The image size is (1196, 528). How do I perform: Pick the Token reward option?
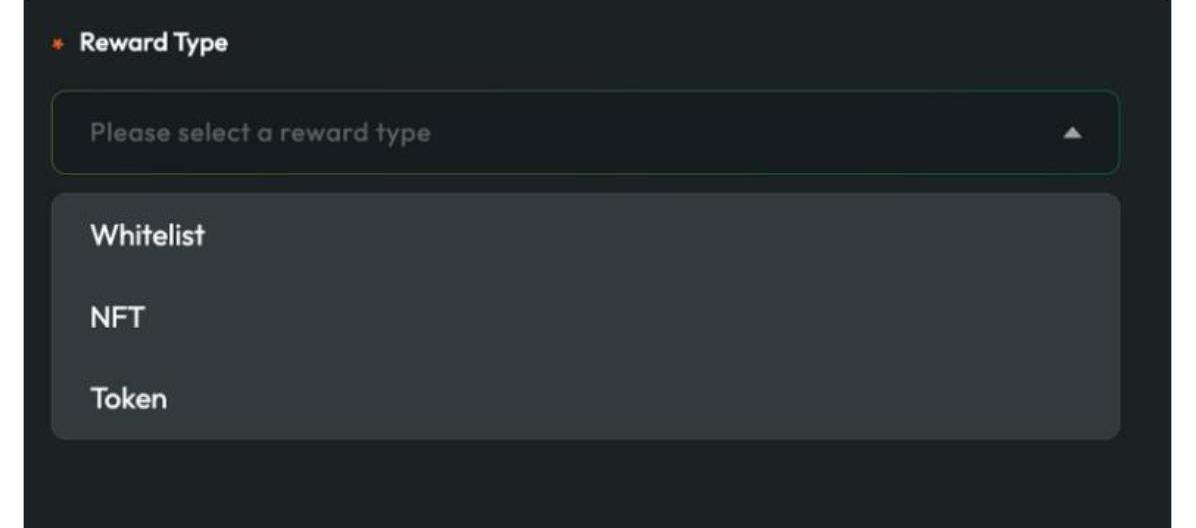coord(128,399)
